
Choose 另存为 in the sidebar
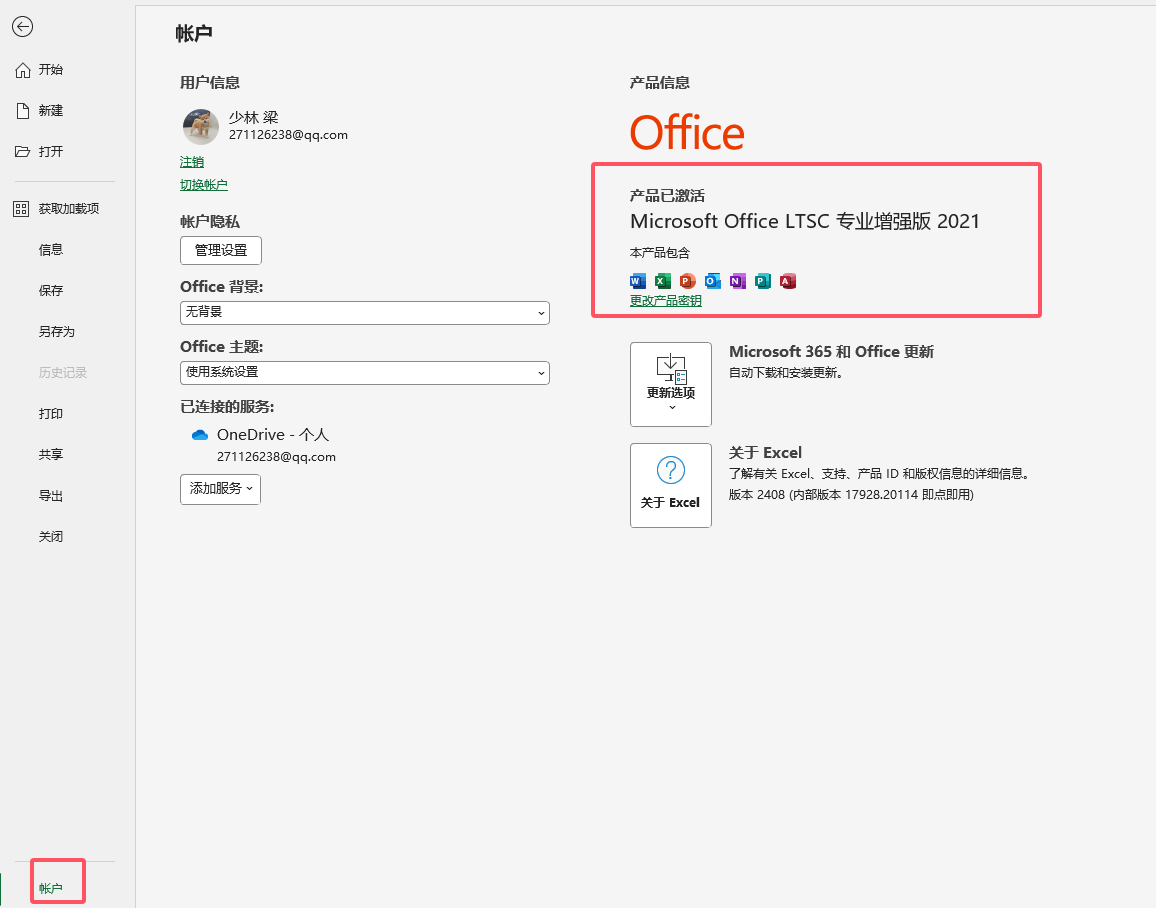point(57,332)
